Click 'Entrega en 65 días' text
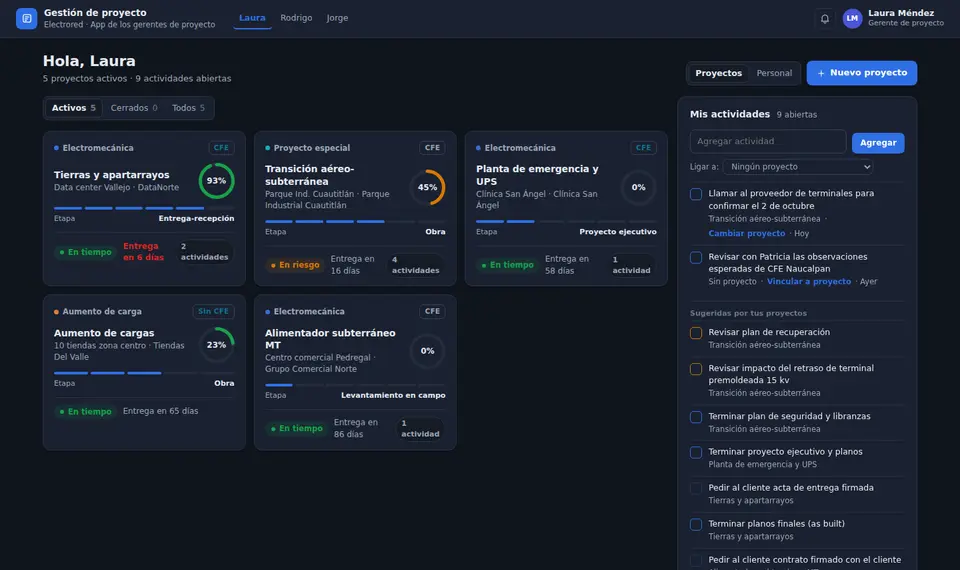 (x=160, y=411)
